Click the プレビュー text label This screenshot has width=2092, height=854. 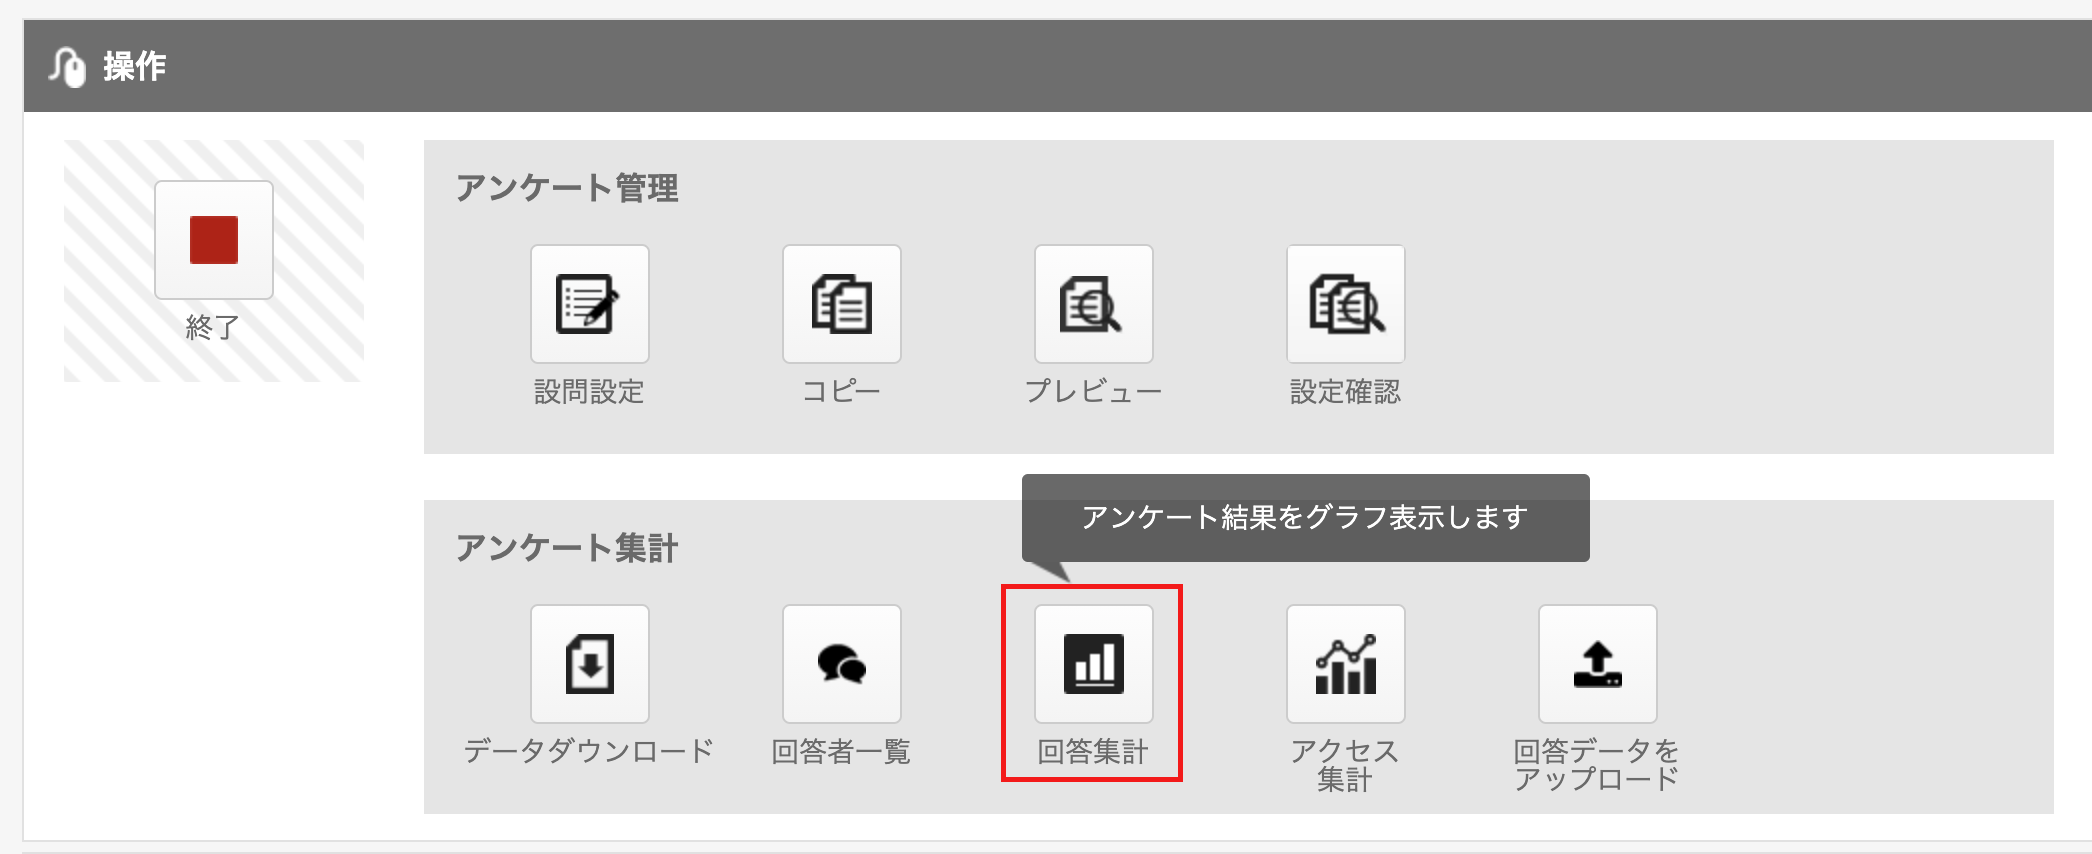1093,391
